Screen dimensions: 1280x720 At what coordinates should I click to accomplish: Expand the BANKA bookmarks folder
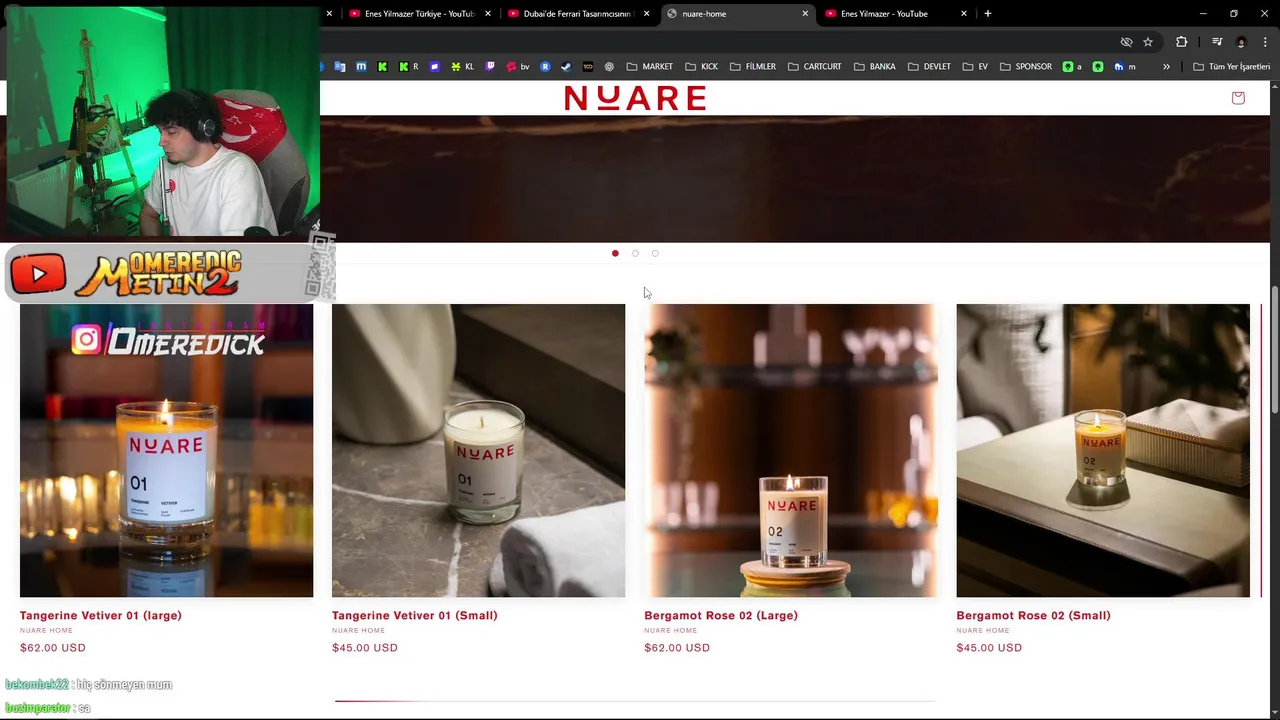(x=875, y=66)
